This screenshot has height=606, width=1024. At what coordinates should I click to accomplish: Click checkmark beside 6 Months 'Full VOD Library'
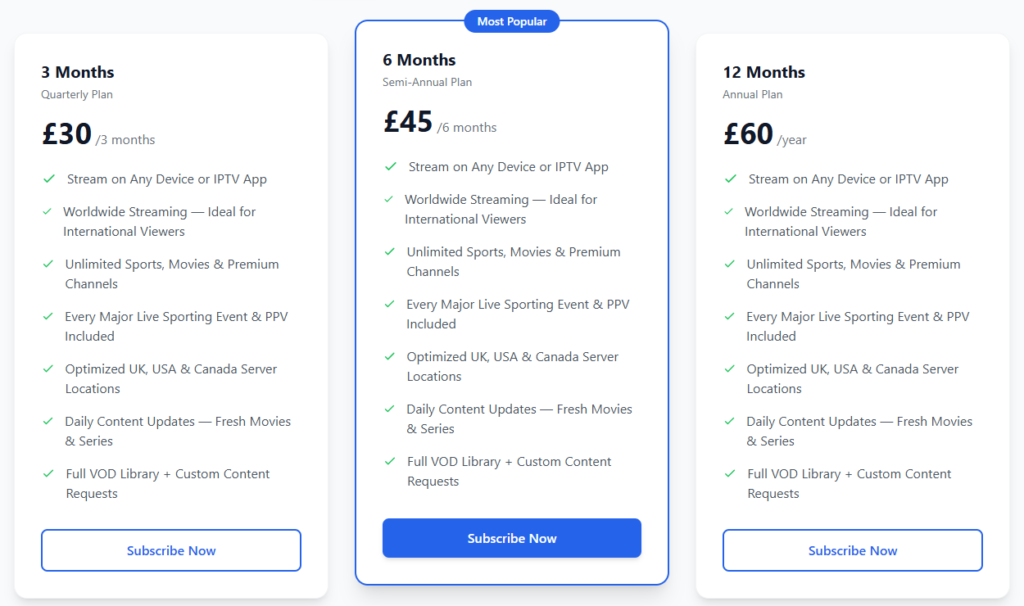(x=389, y=462)
